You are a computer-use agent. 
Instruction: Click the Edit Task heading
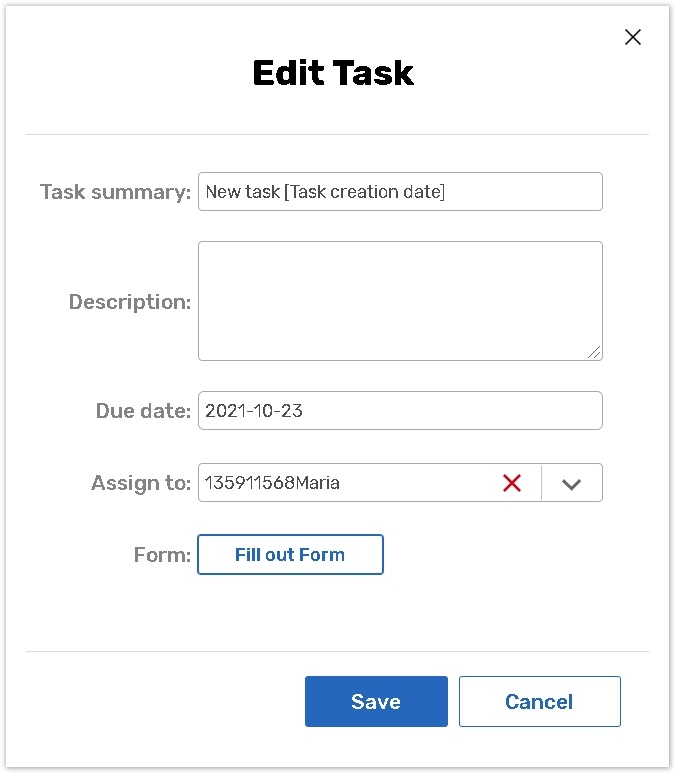coord(333,73)
